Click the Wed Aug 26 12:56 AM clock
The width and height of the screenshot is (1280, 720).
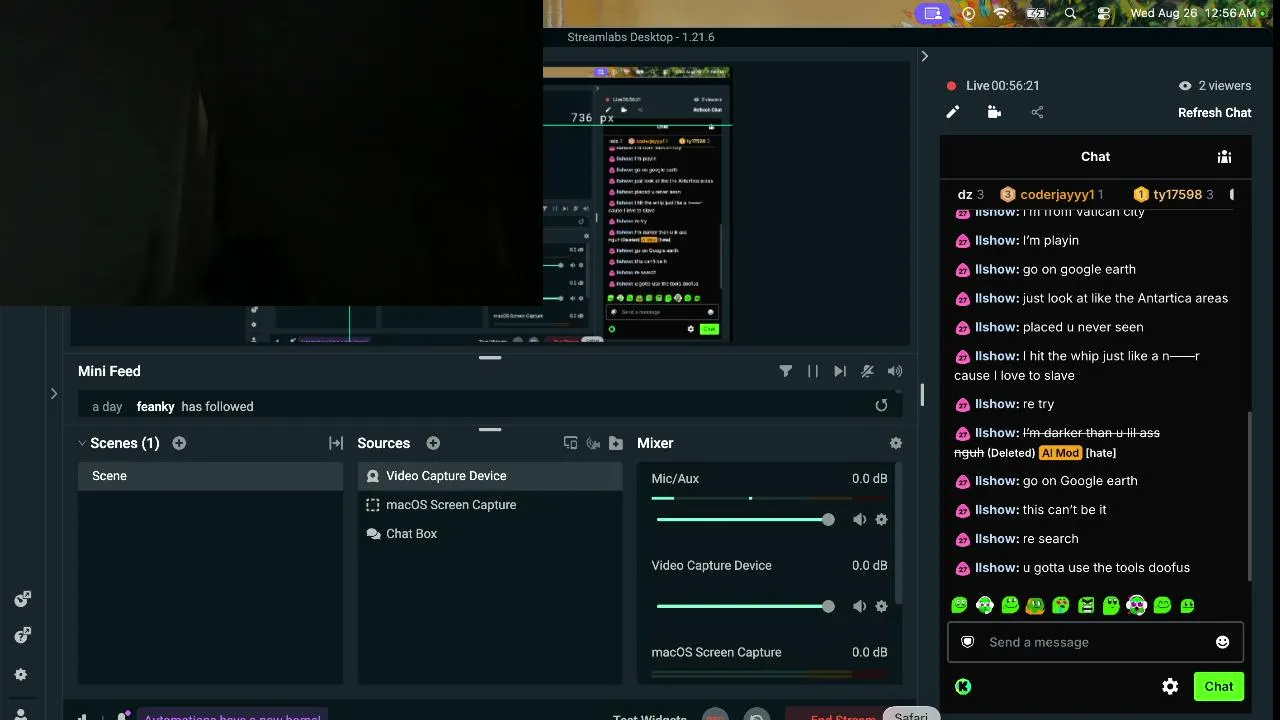coord(1192,13)
